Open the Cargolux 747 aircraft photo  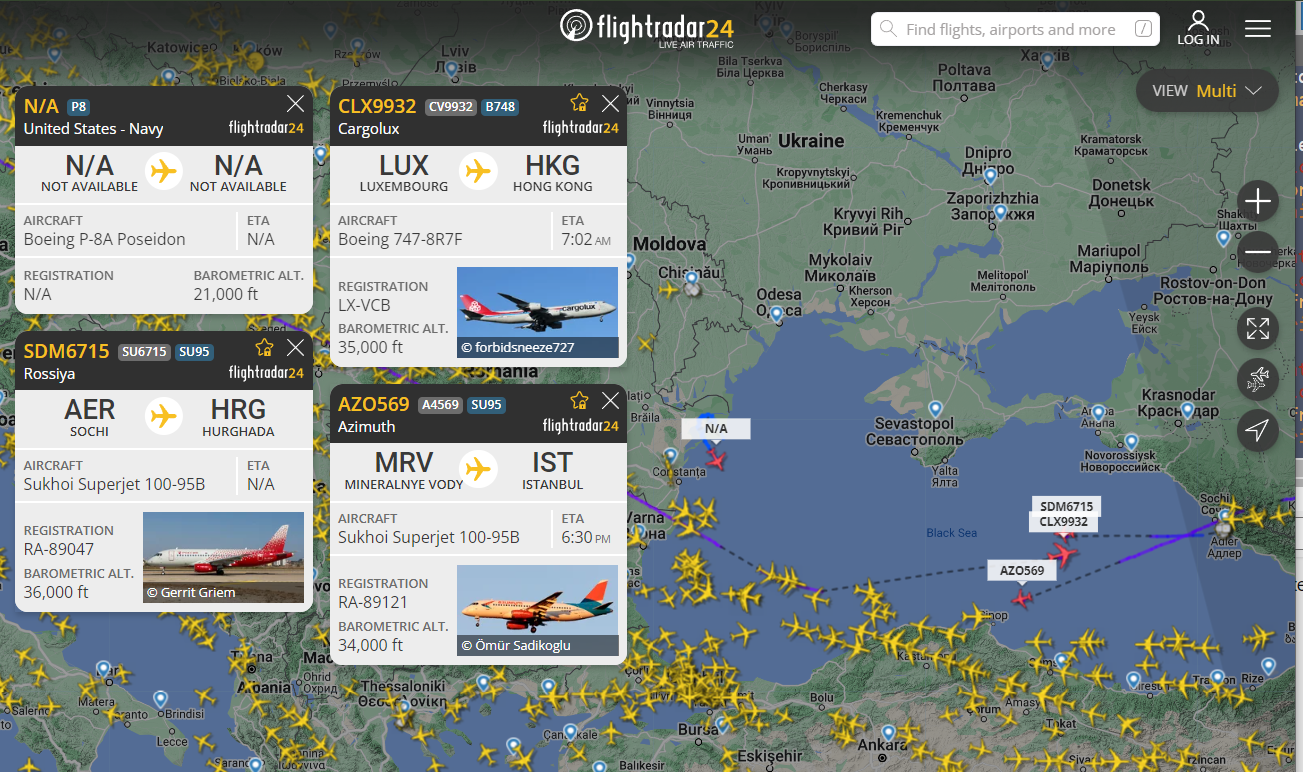tap(537, 312)
